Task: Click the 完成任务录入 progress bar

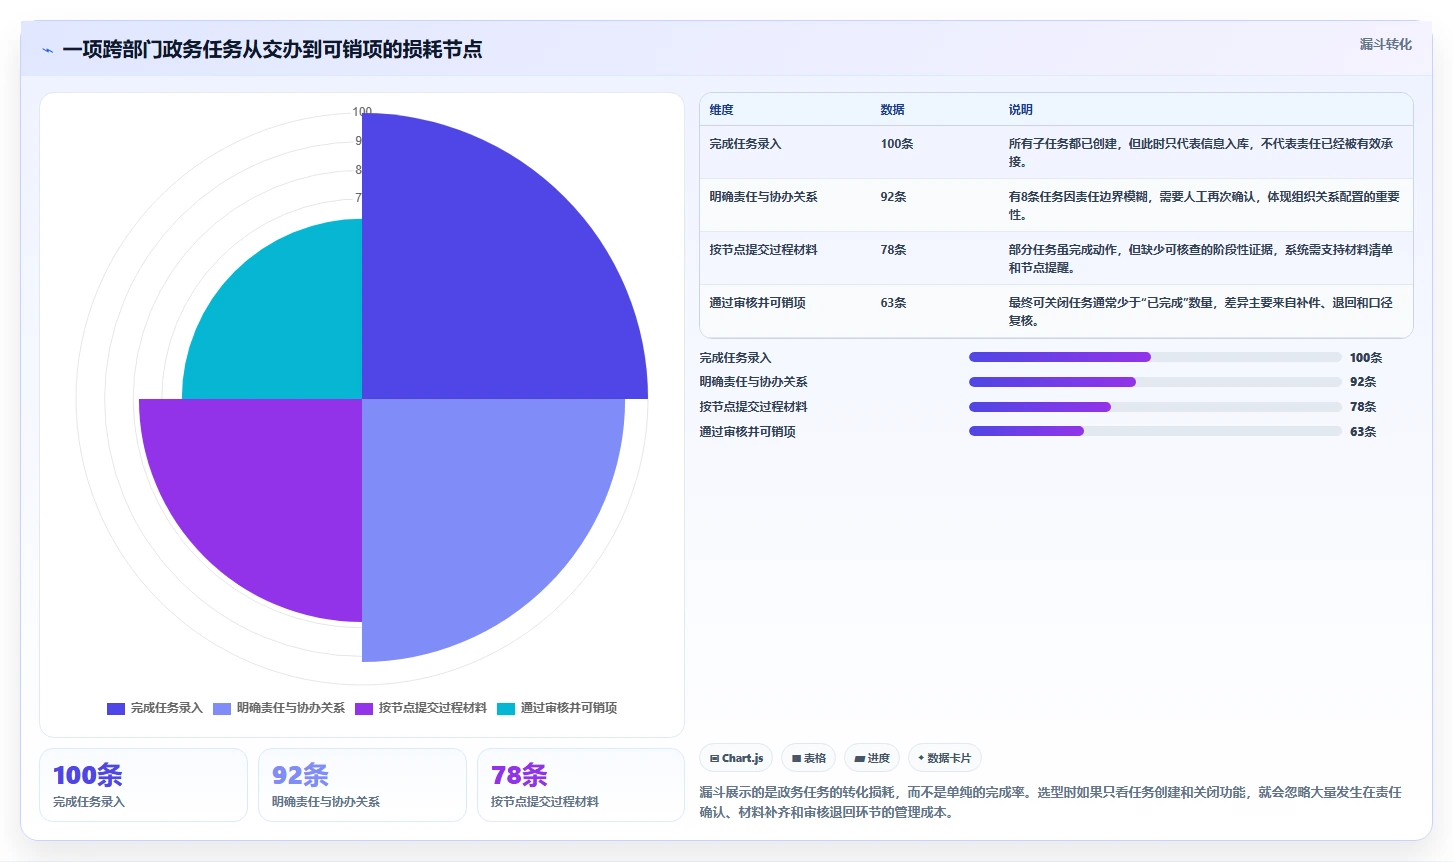Action: click(1155, 357)
